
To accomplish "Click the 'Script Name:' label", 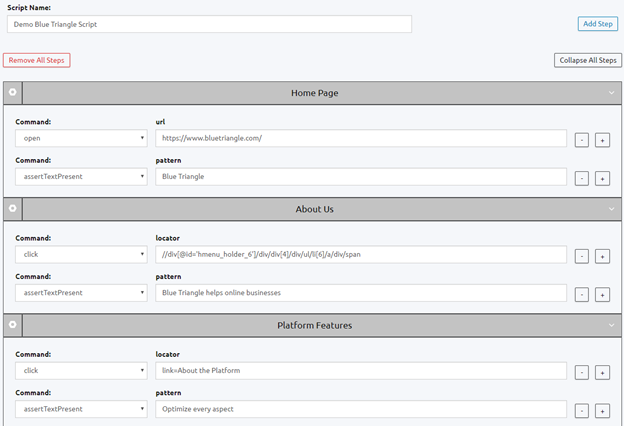I will pos(29,8).
